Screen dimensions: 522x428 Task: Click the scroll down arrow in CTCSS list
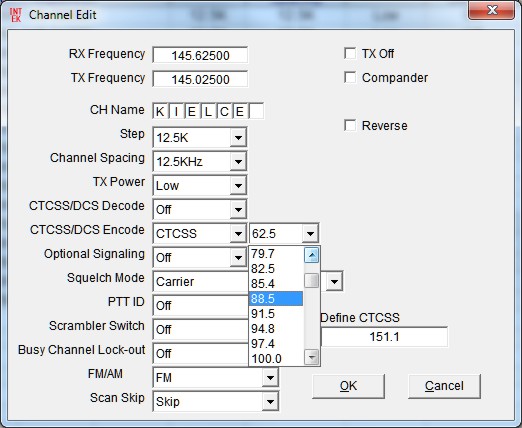312,358
